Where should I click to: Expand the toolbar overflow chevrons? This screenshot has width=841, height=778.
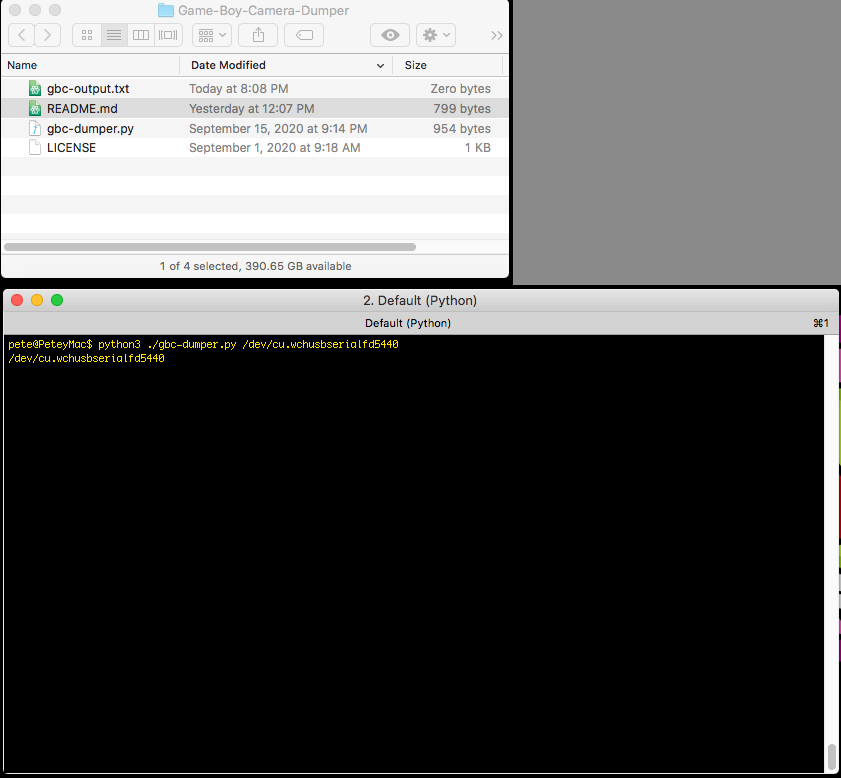496,35
